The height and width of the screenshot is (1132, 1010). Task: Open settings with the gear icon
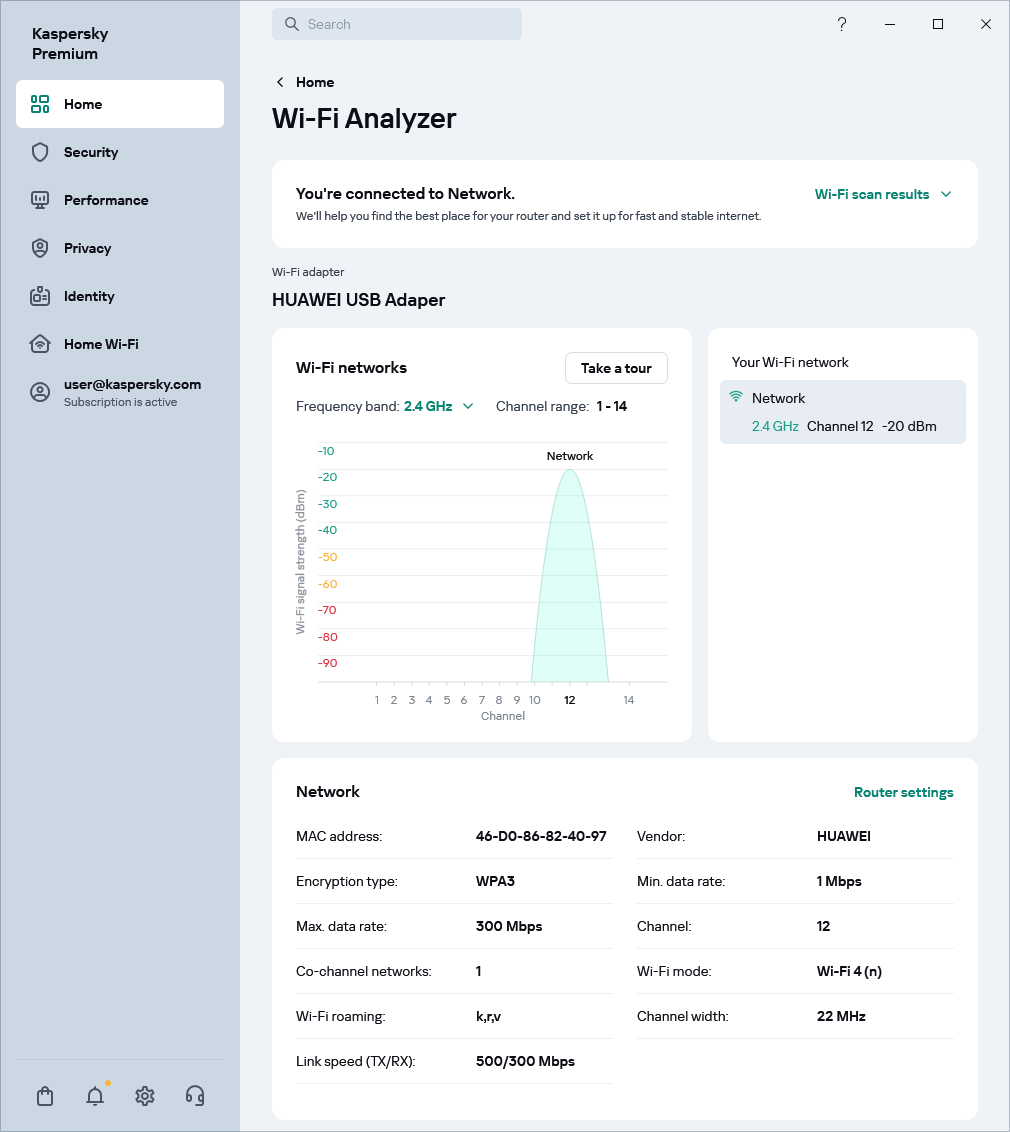(x=144, y=1096)
